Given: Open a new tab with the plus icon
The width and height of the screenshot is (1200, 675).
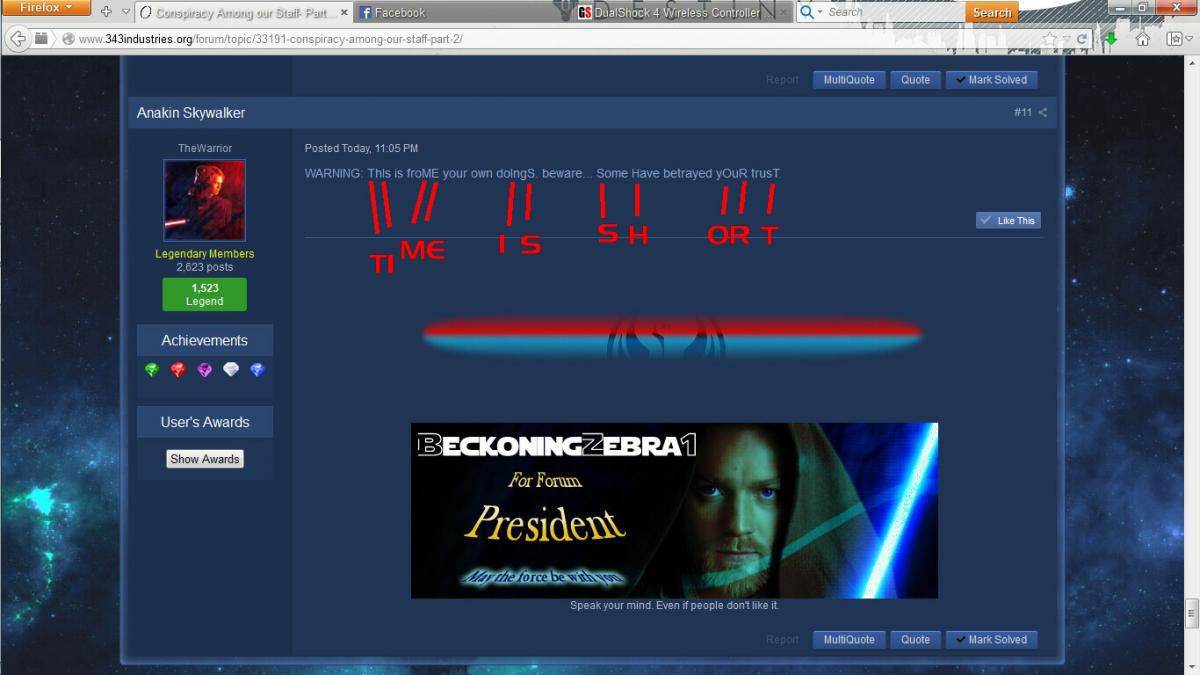Looking at the screenshot, I should (x=106, y=12).
